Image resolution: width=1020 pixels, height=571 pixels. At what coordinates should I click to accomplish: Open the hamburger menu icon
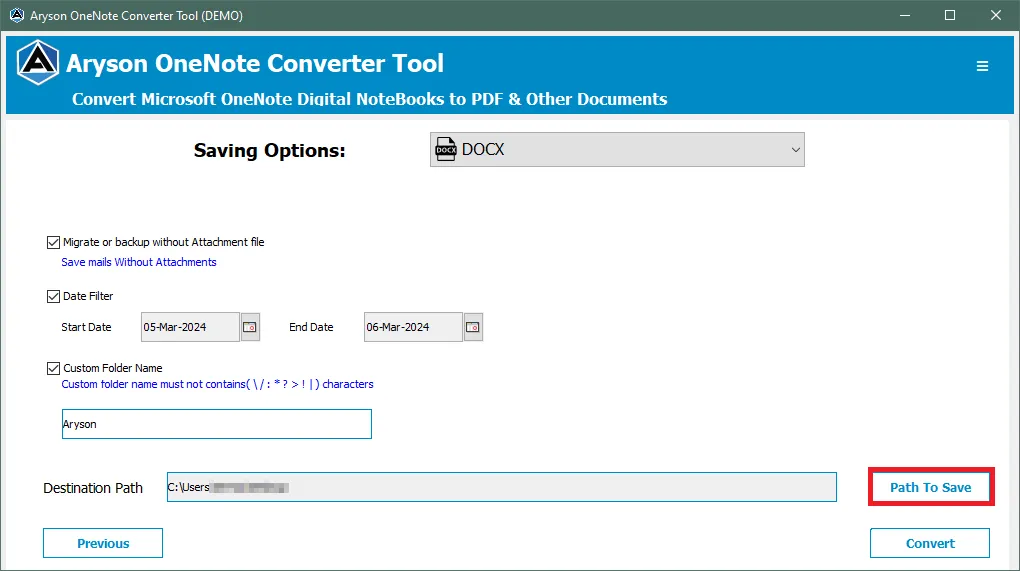(x=982, y=66)
